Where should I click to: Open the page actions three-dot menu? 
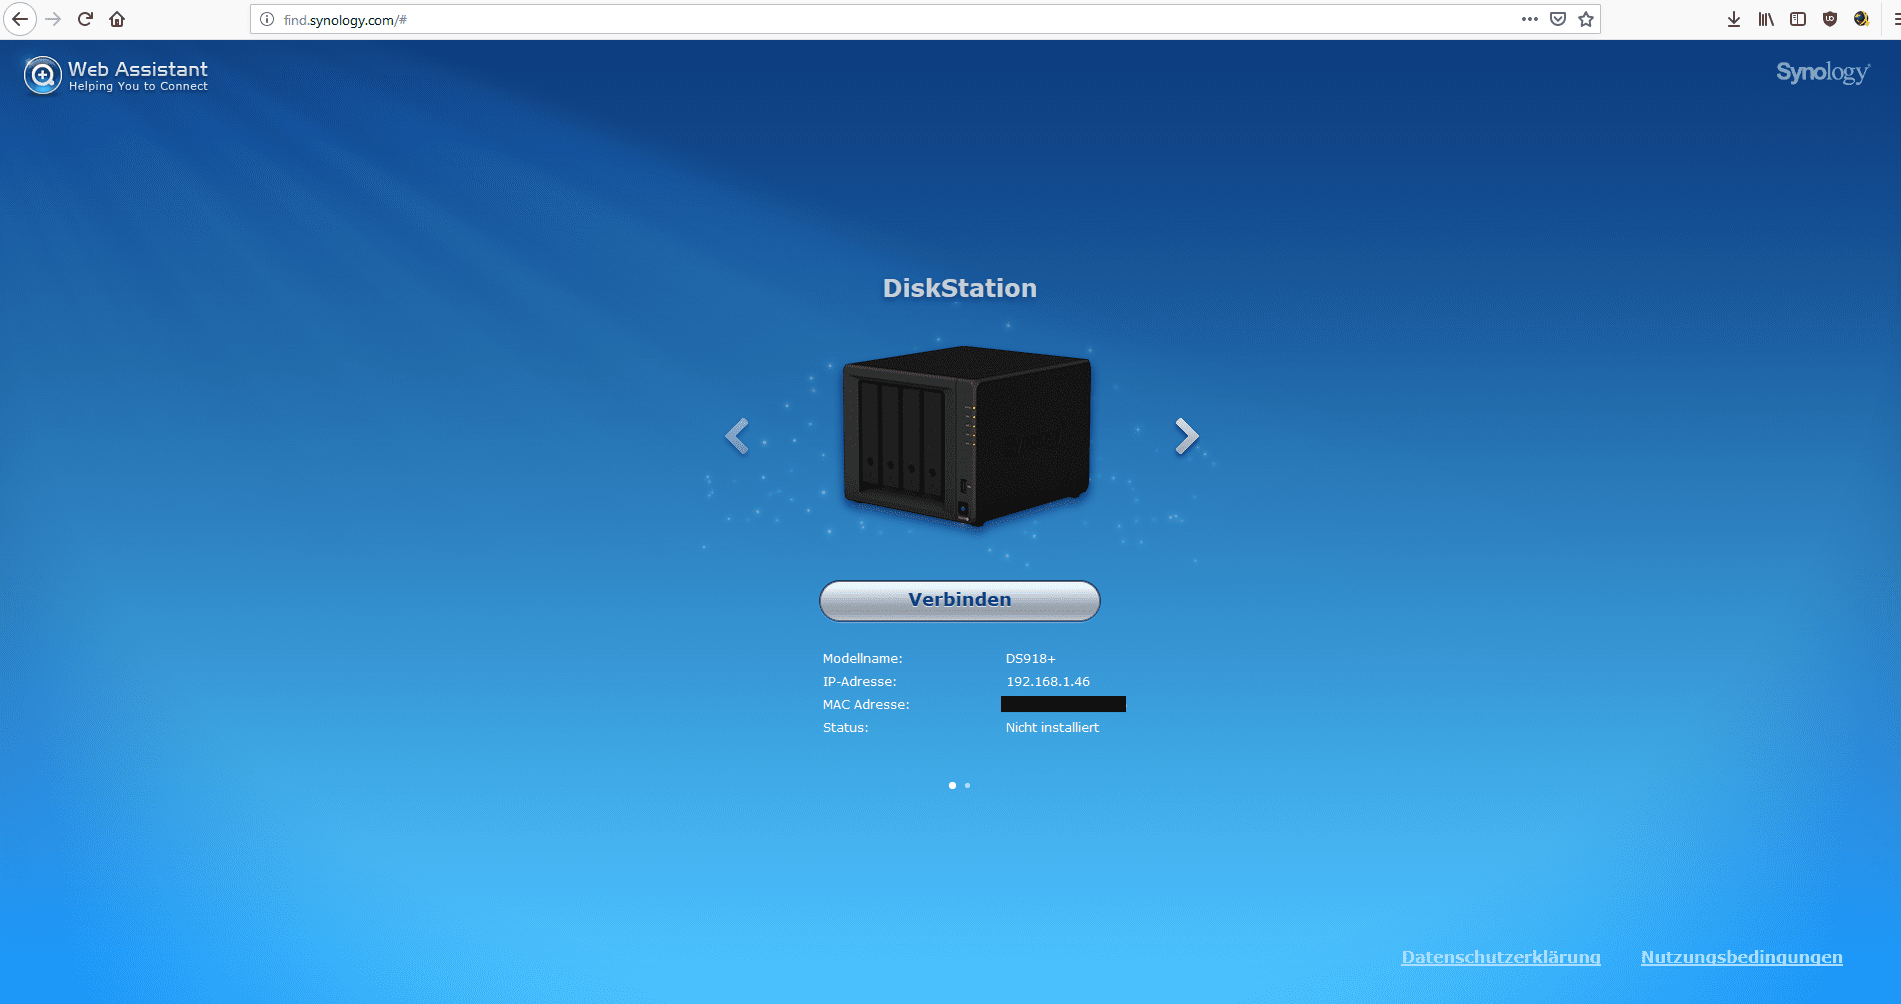pos(1530,19)
